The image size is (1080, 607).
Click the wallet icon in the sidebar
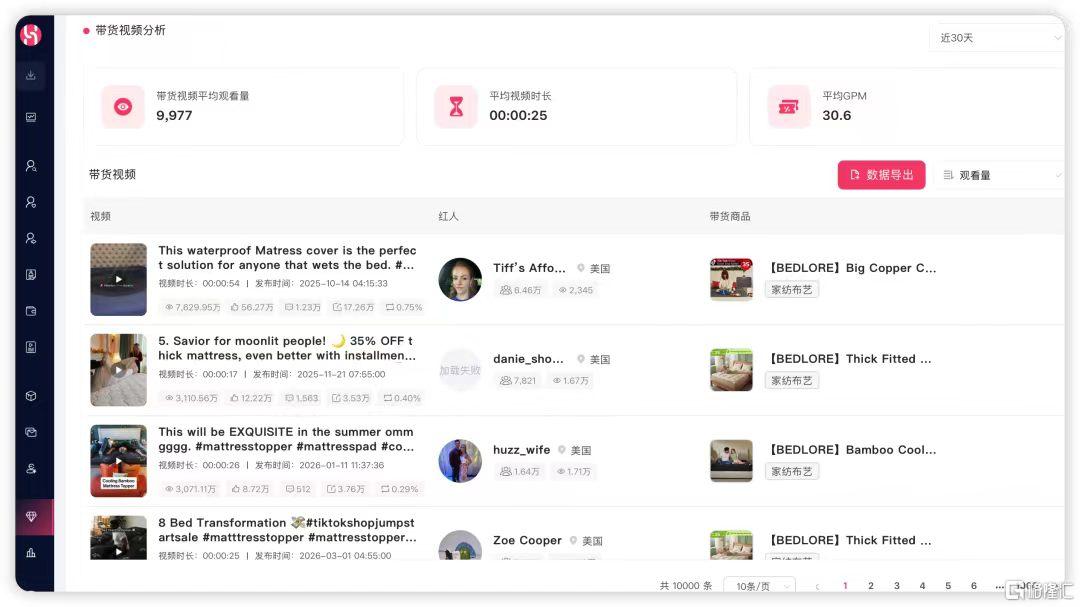(31, 311)
